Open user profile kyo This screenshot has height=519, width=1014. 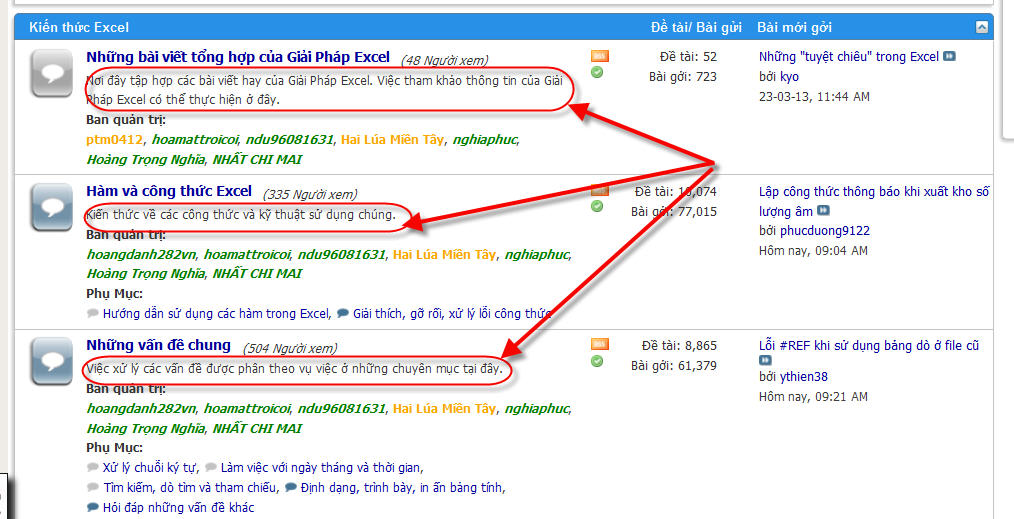pos(789,77)
